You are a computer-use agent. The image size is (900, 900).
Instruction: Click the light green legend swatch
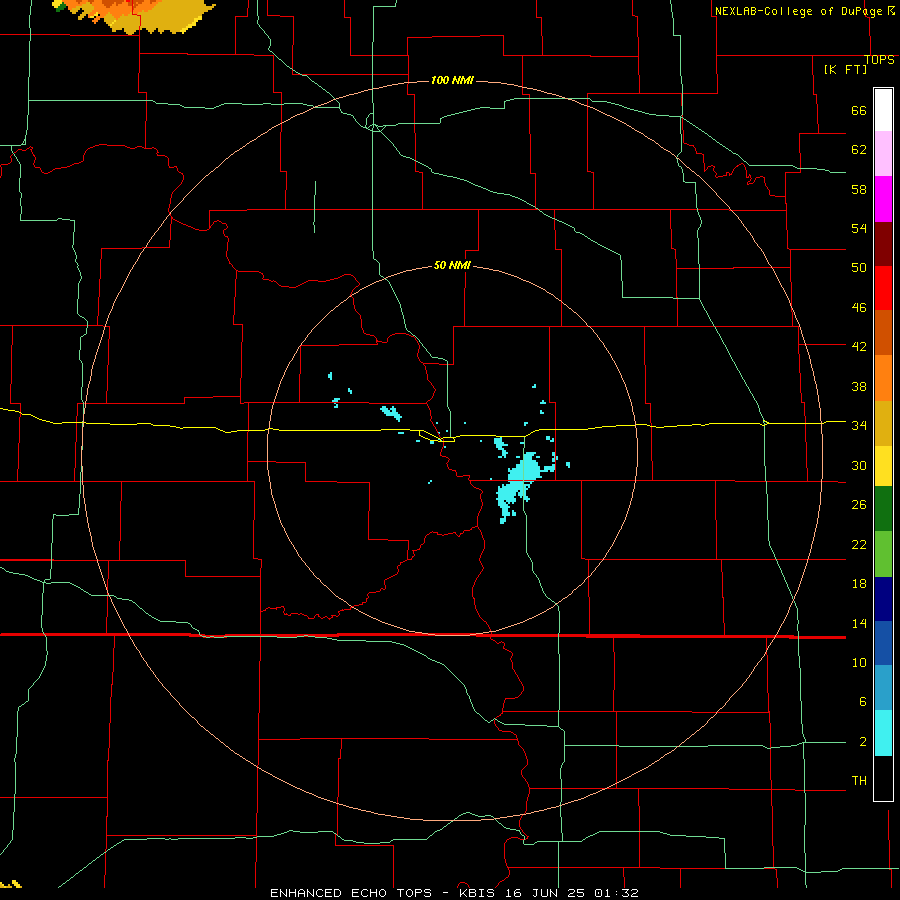pos(883,554)
